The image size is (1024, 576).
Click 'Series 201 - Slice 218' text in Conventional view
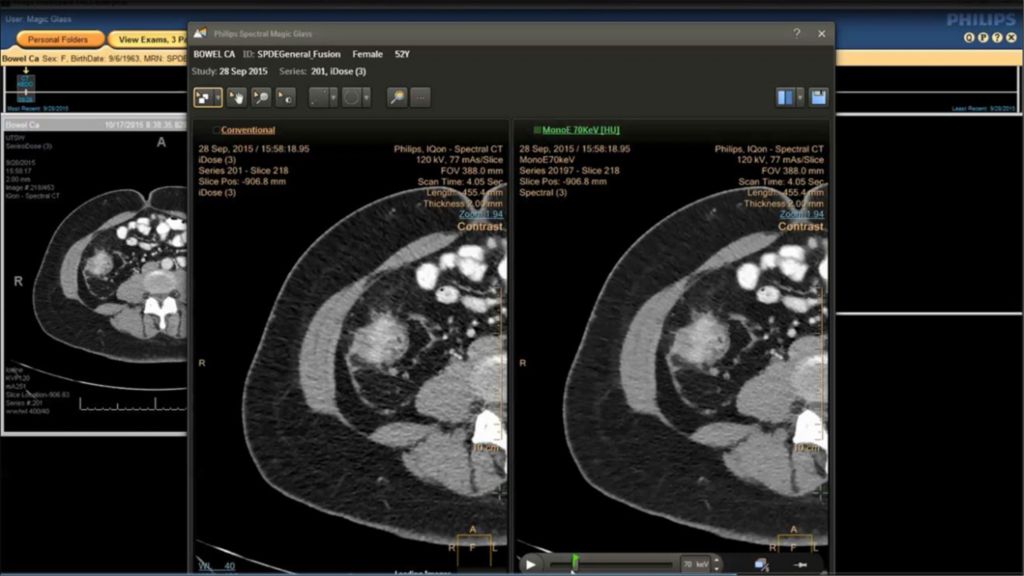coord(243,170)
